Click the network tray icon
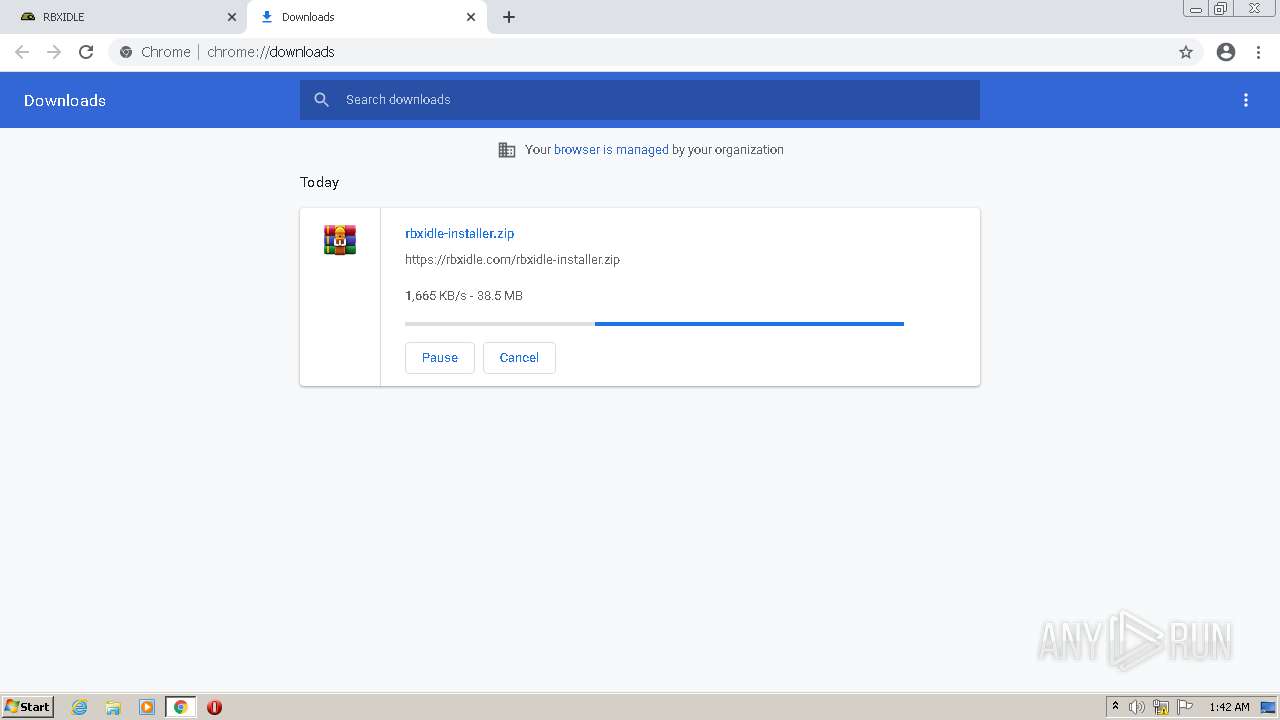 tap(1161, 707)
